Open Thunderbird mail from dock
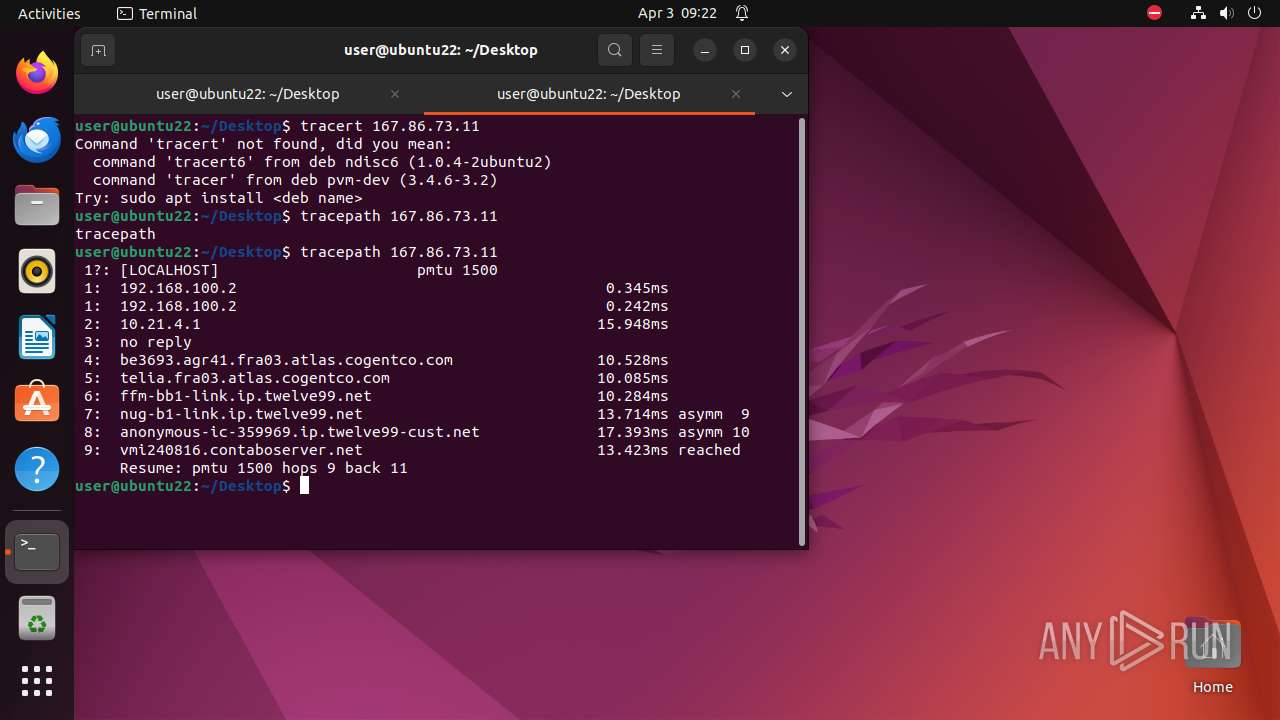1280x720 pixels. click(x=37, y=139)
